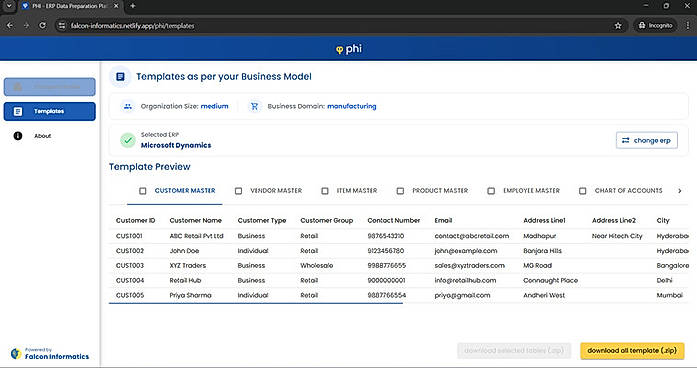
Task: Switch to the Item Master tab
Action: click(357, 191)
